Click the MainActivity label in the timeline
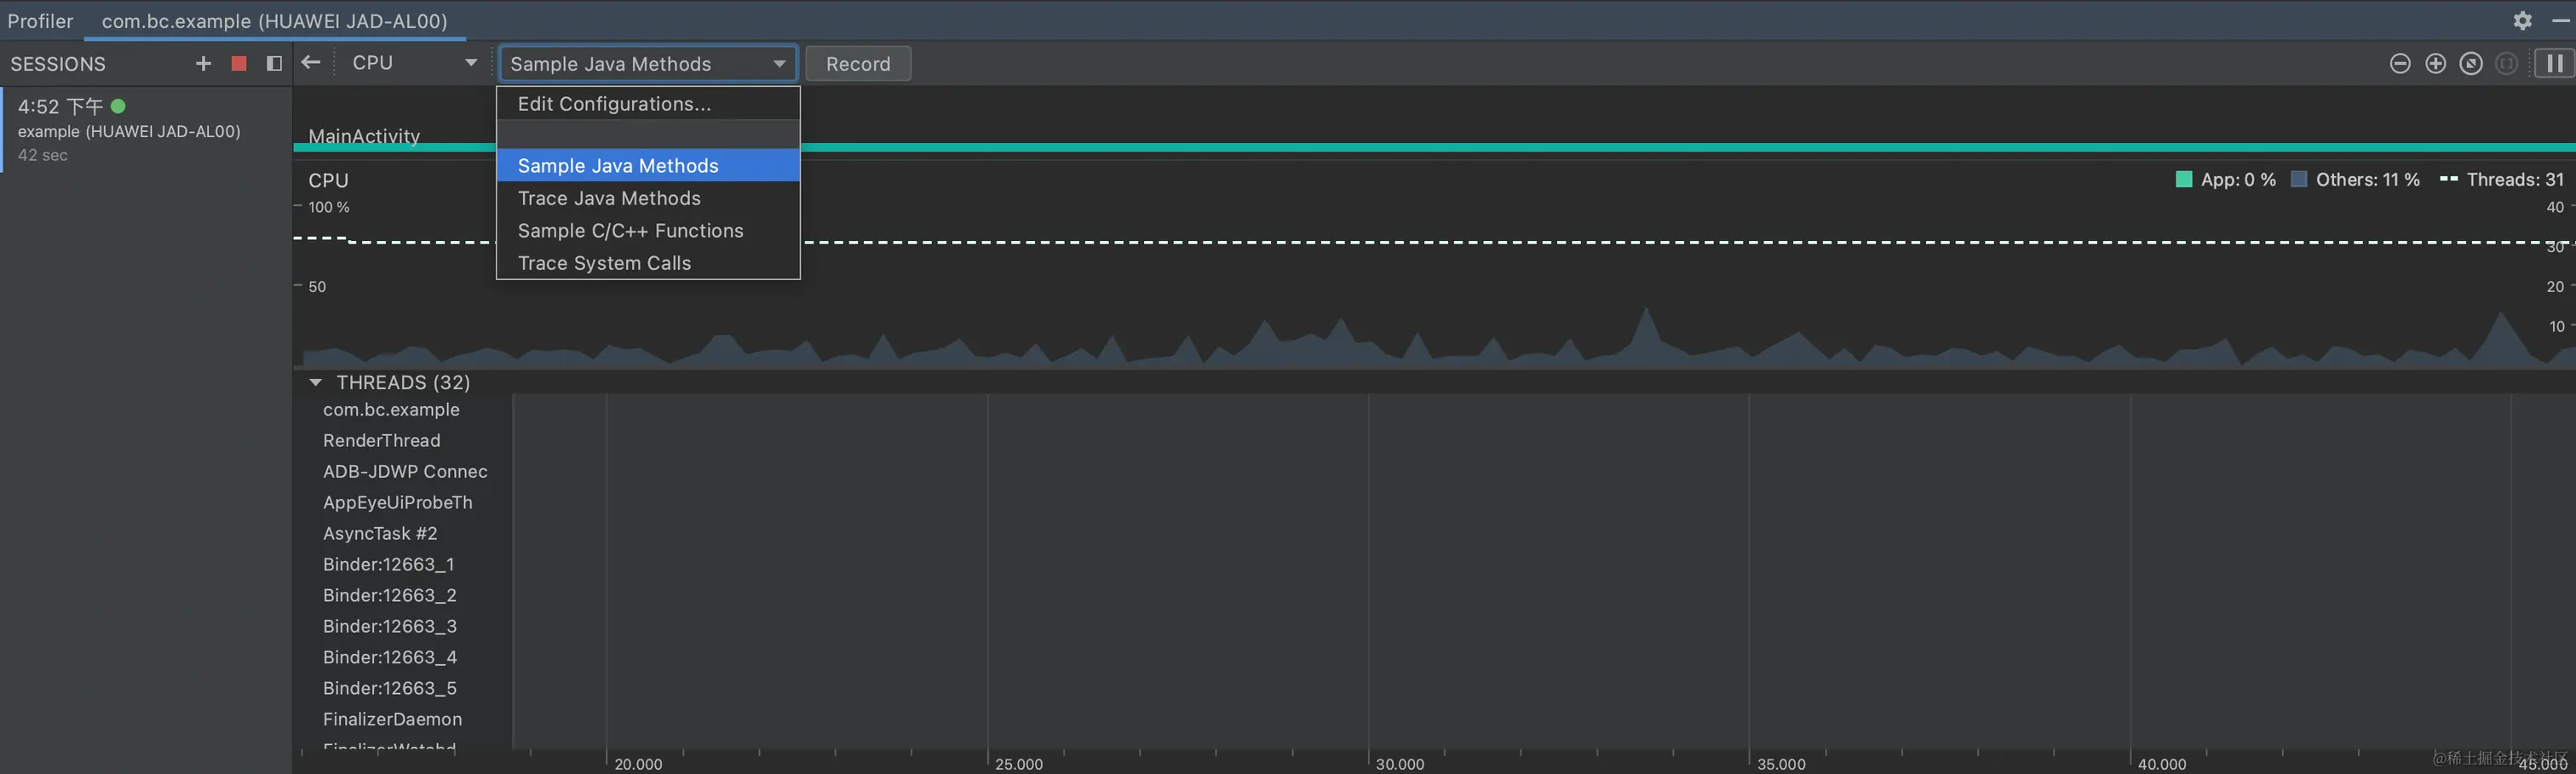Image resolution: width=2576 pixels, height=774 pixels. click(x=364, y=136)
